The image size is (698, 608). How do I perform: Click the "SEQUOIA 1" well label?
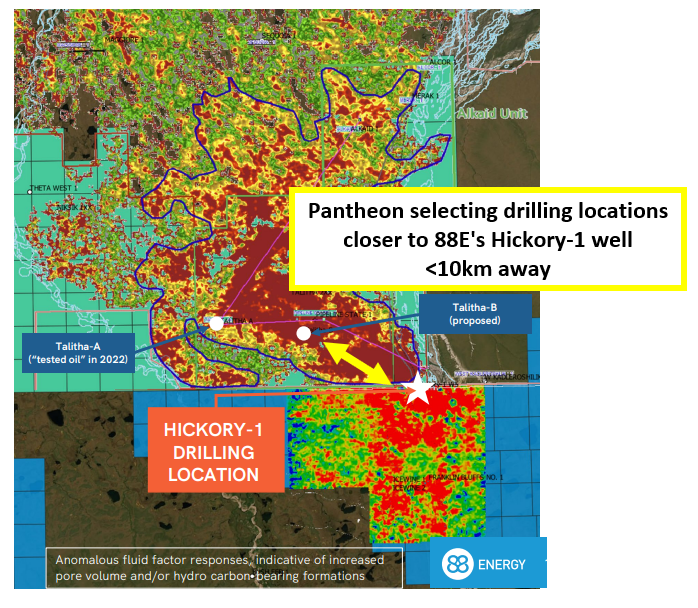278,35
